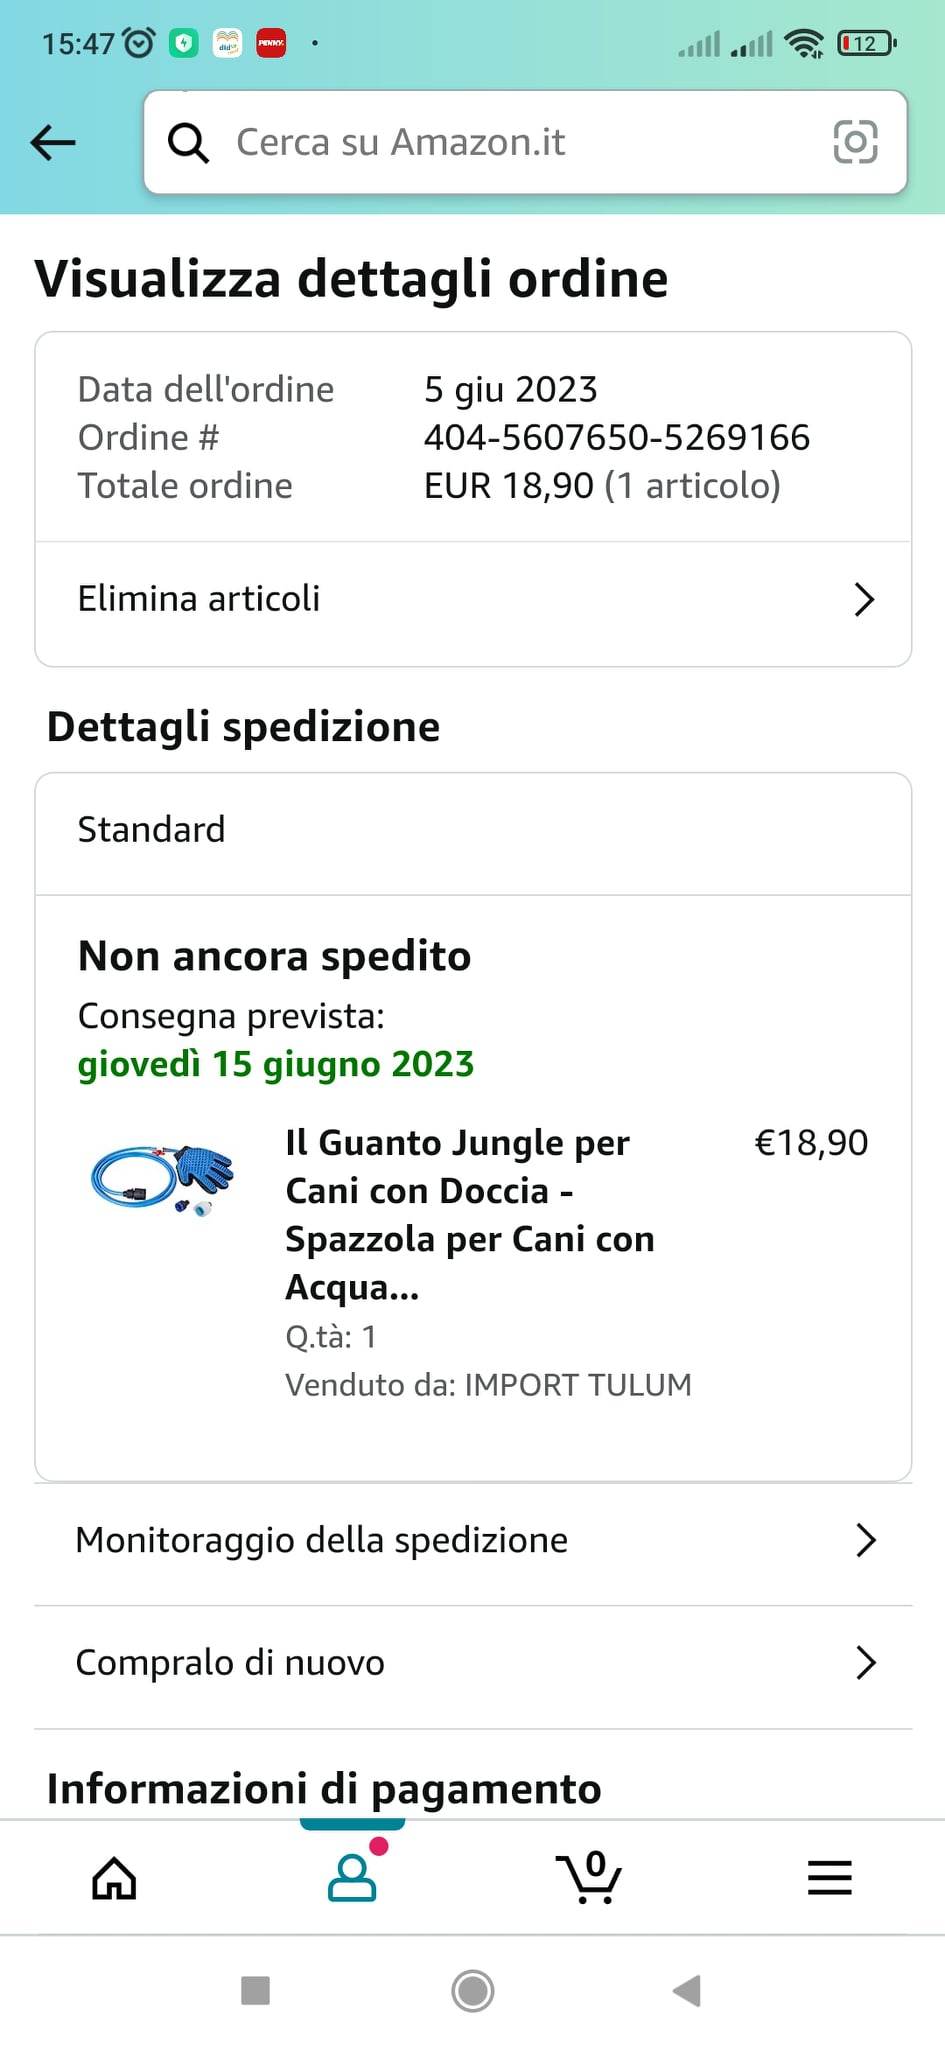
Task: Select Elimina articoli option
Action: click(x=473, y=599)
